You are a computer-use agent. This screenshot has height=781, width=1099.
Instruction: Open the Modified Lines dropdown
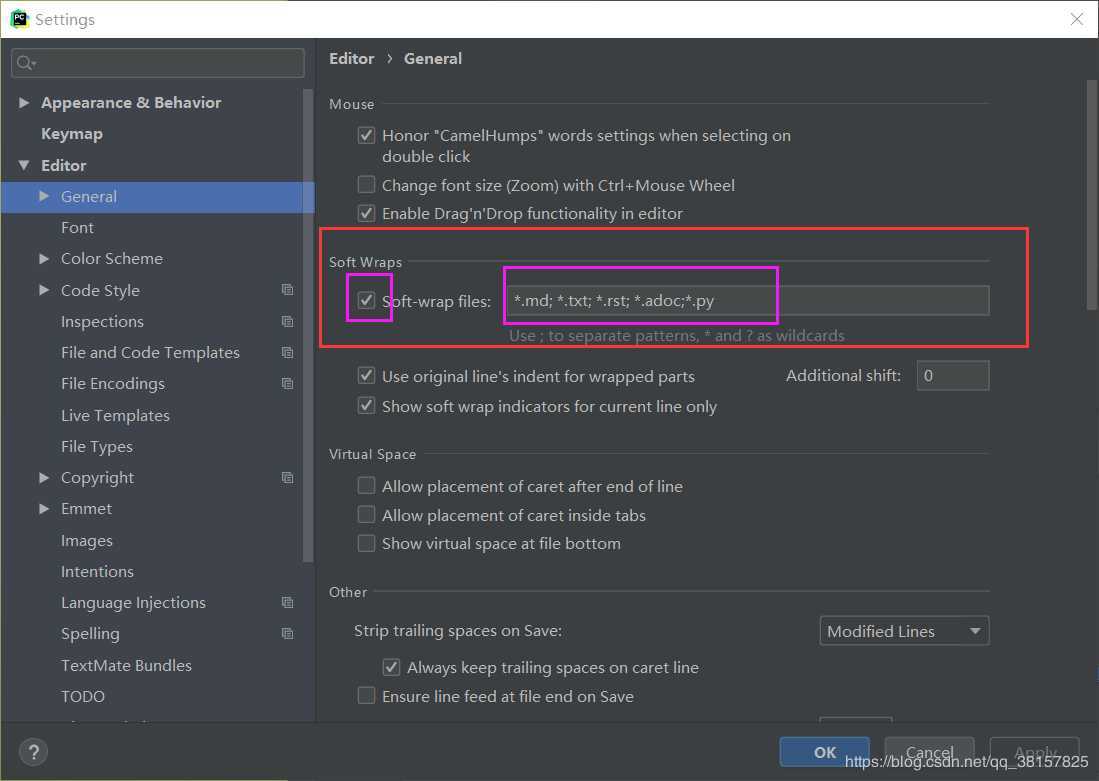point(904,631)
